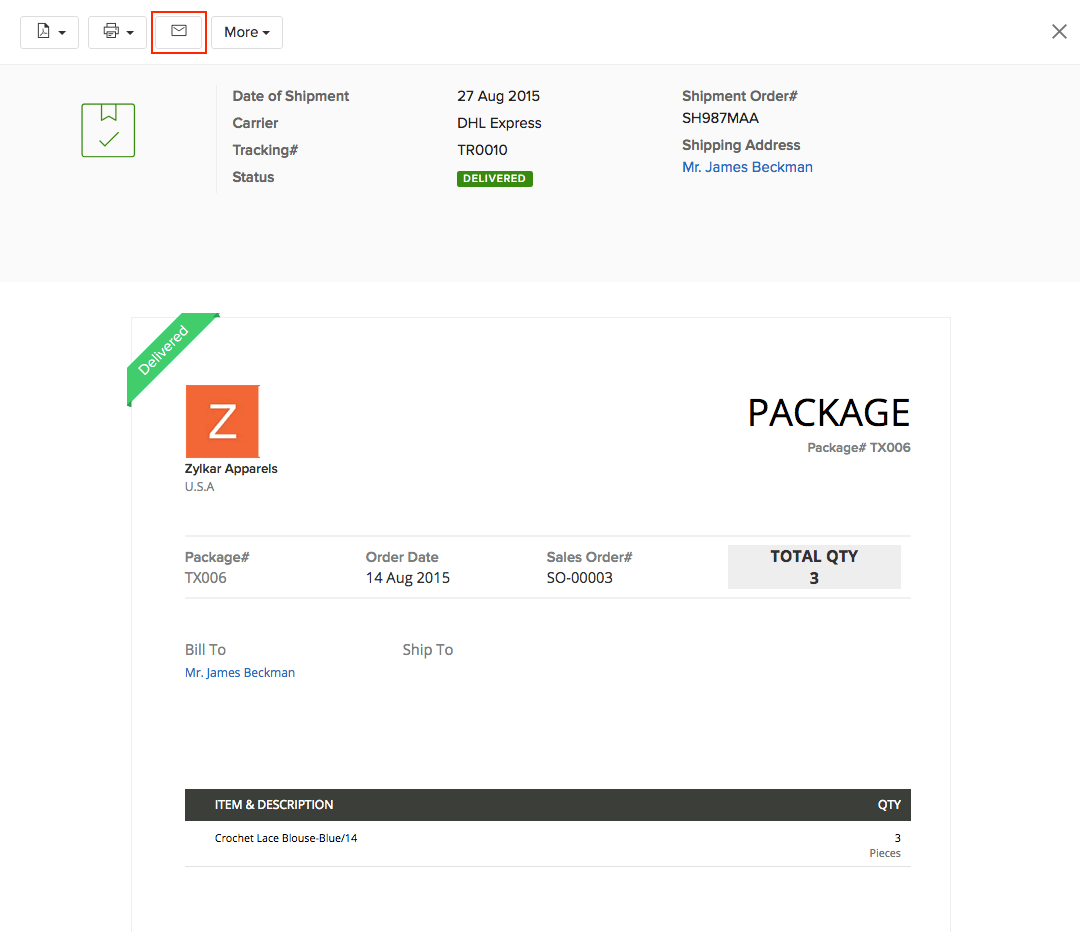The width and height of the screenshot is (1080, 932).
Task: Open the email sending icon
Action: (178, 31)
